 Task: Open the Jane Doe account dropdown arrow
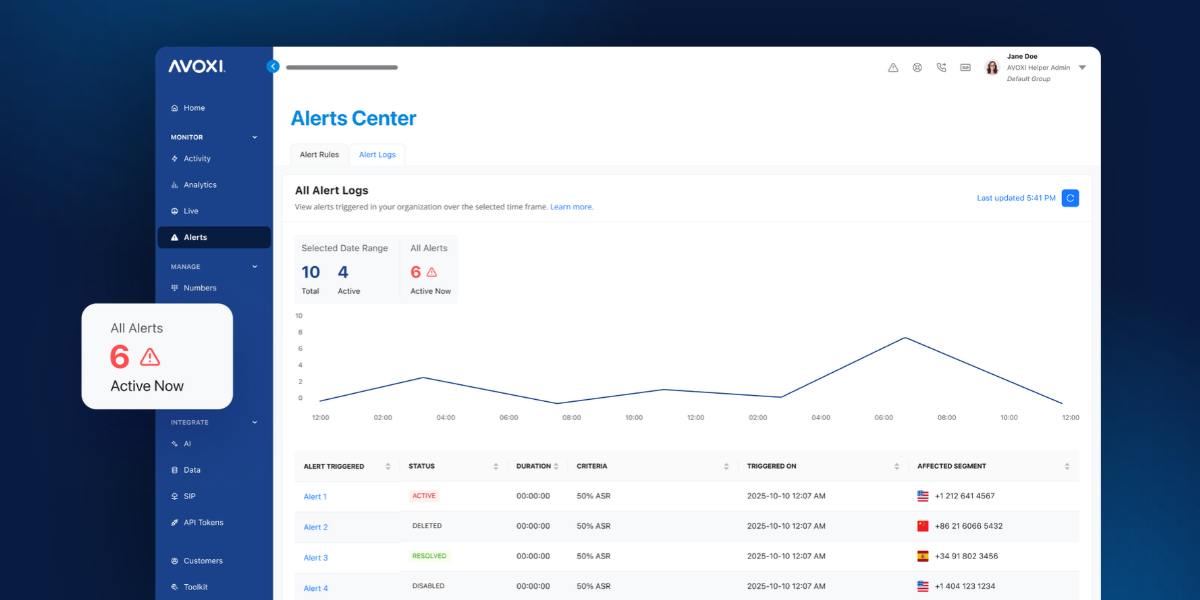point(1082,68)
